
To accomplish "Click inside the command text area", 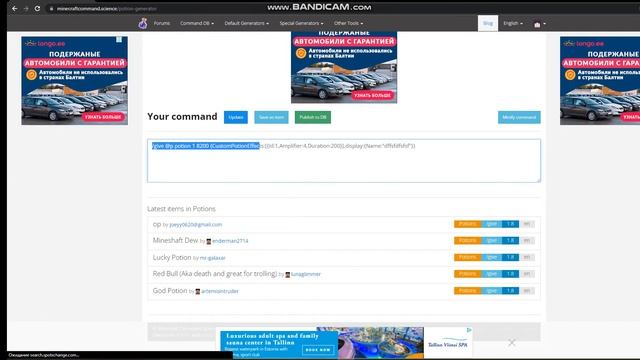I will [x=344, y=160].
